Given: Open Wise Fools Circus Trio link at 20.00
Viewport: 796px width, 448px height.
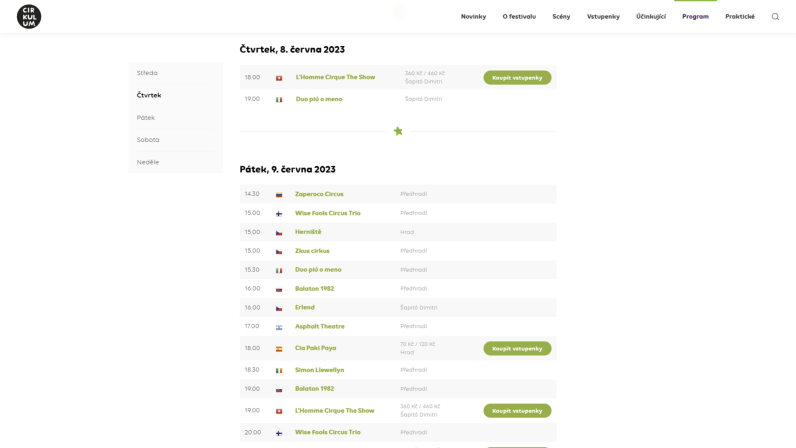Looking at the screenshot, I should (x=327, y=432).
